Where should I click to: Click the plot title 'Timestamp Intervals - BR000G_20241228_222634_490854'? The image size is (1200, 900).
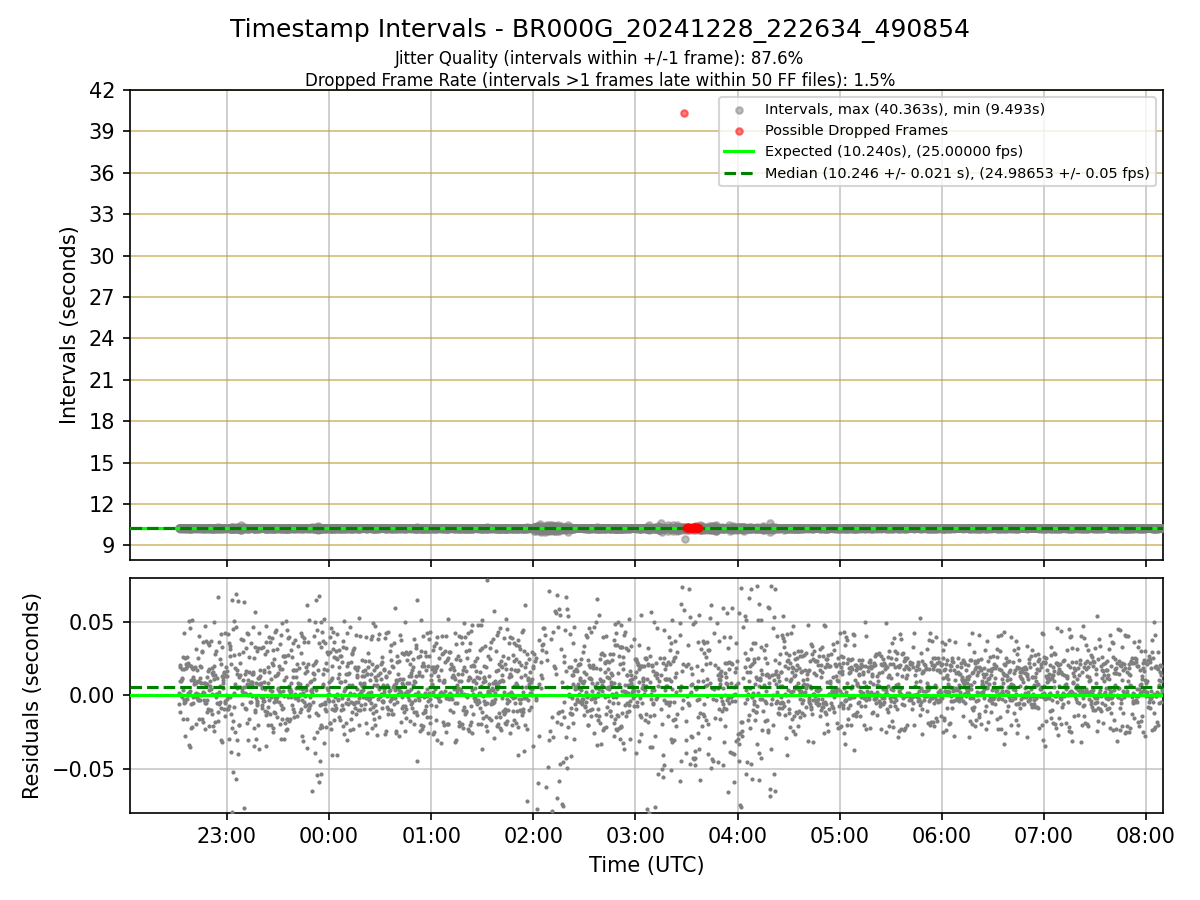(x=599, y=29)
